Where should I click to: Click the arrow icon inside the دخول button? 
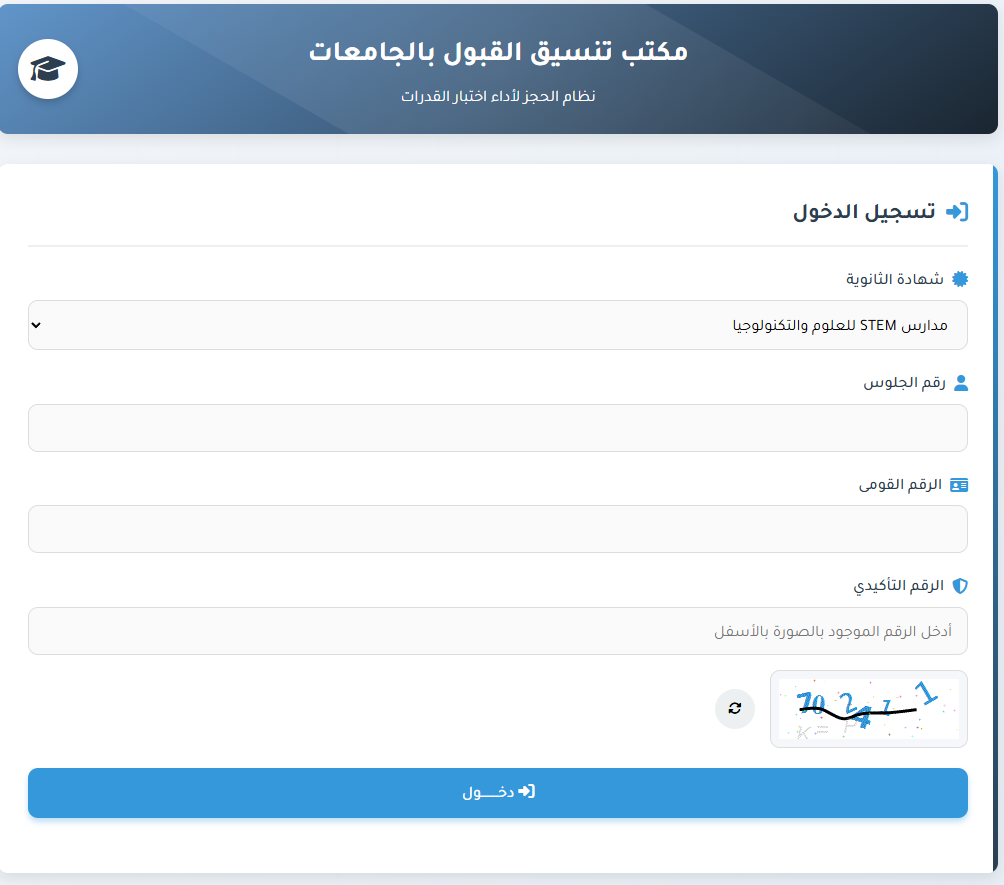pos(530,791)
